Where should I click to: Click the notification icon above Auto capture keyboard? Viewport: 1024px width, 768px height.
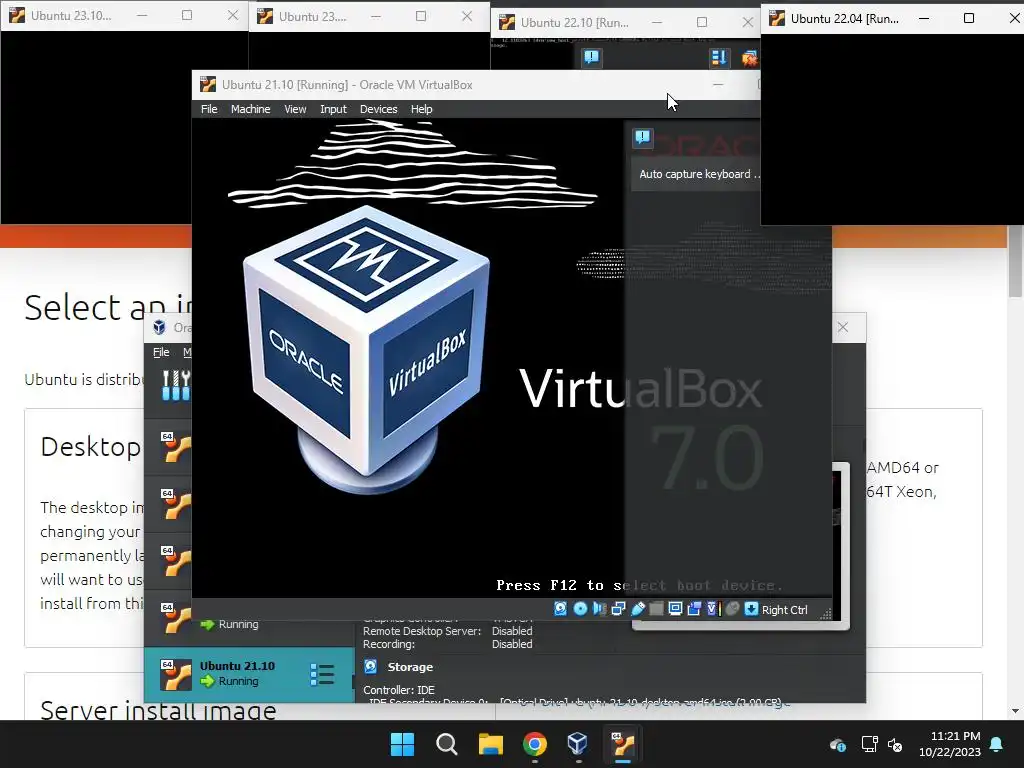pyautogui.click(x=643, y=137)
